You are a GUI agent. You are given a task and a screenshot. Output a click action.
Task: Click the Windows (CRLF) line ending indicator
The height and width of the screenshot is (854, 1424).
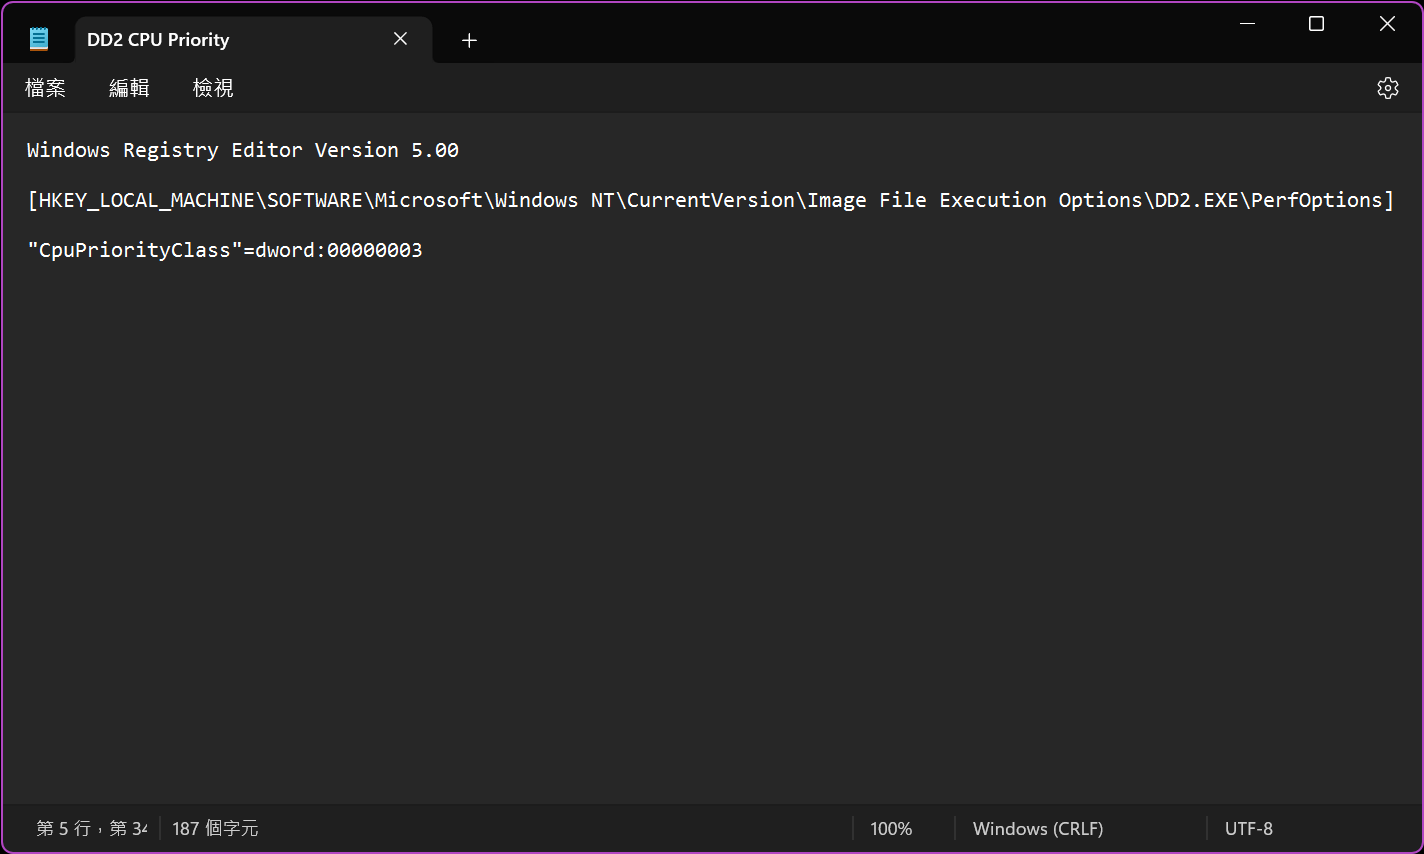1037,828
